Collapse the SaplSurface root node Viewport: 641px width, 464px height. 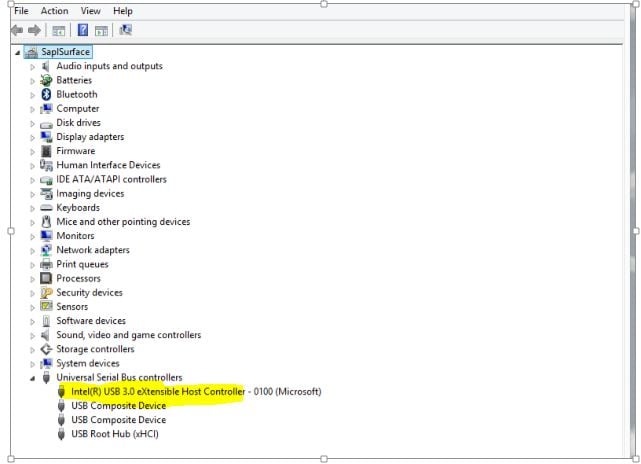tap(18, 52)
